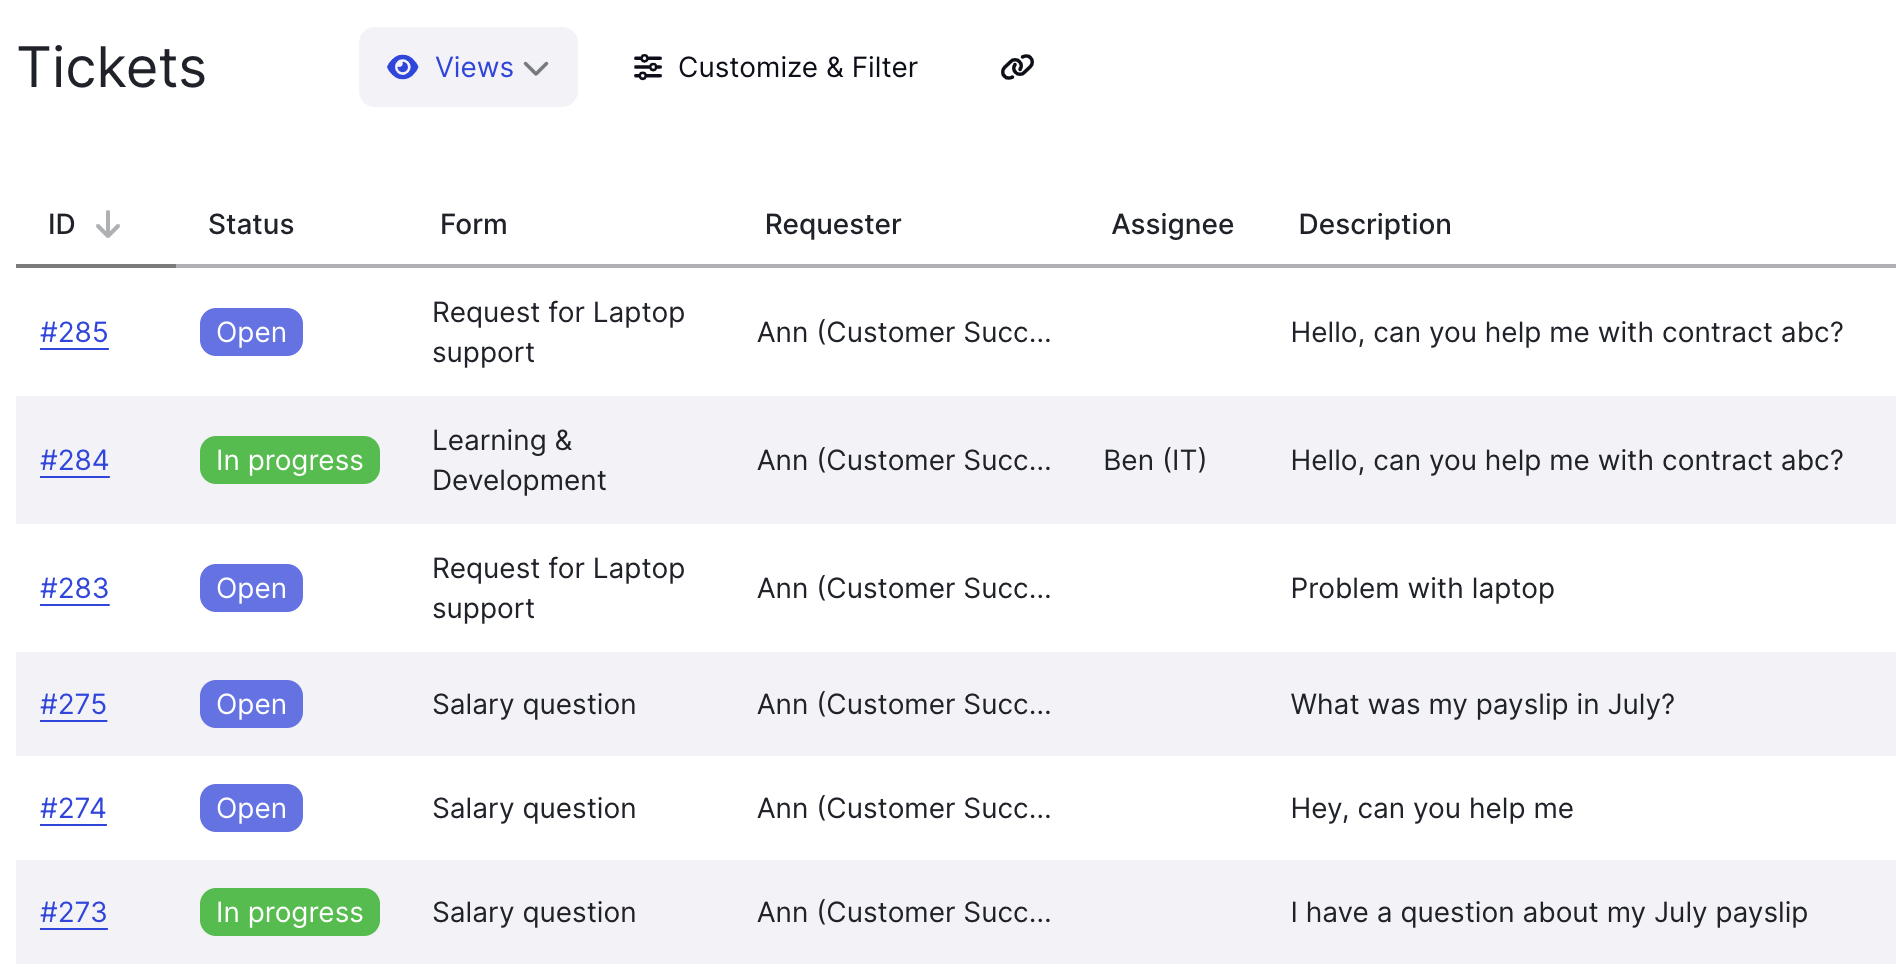1896x968 pixels.
Task: Sort by the Status column header
Action: tap(251, 224)
